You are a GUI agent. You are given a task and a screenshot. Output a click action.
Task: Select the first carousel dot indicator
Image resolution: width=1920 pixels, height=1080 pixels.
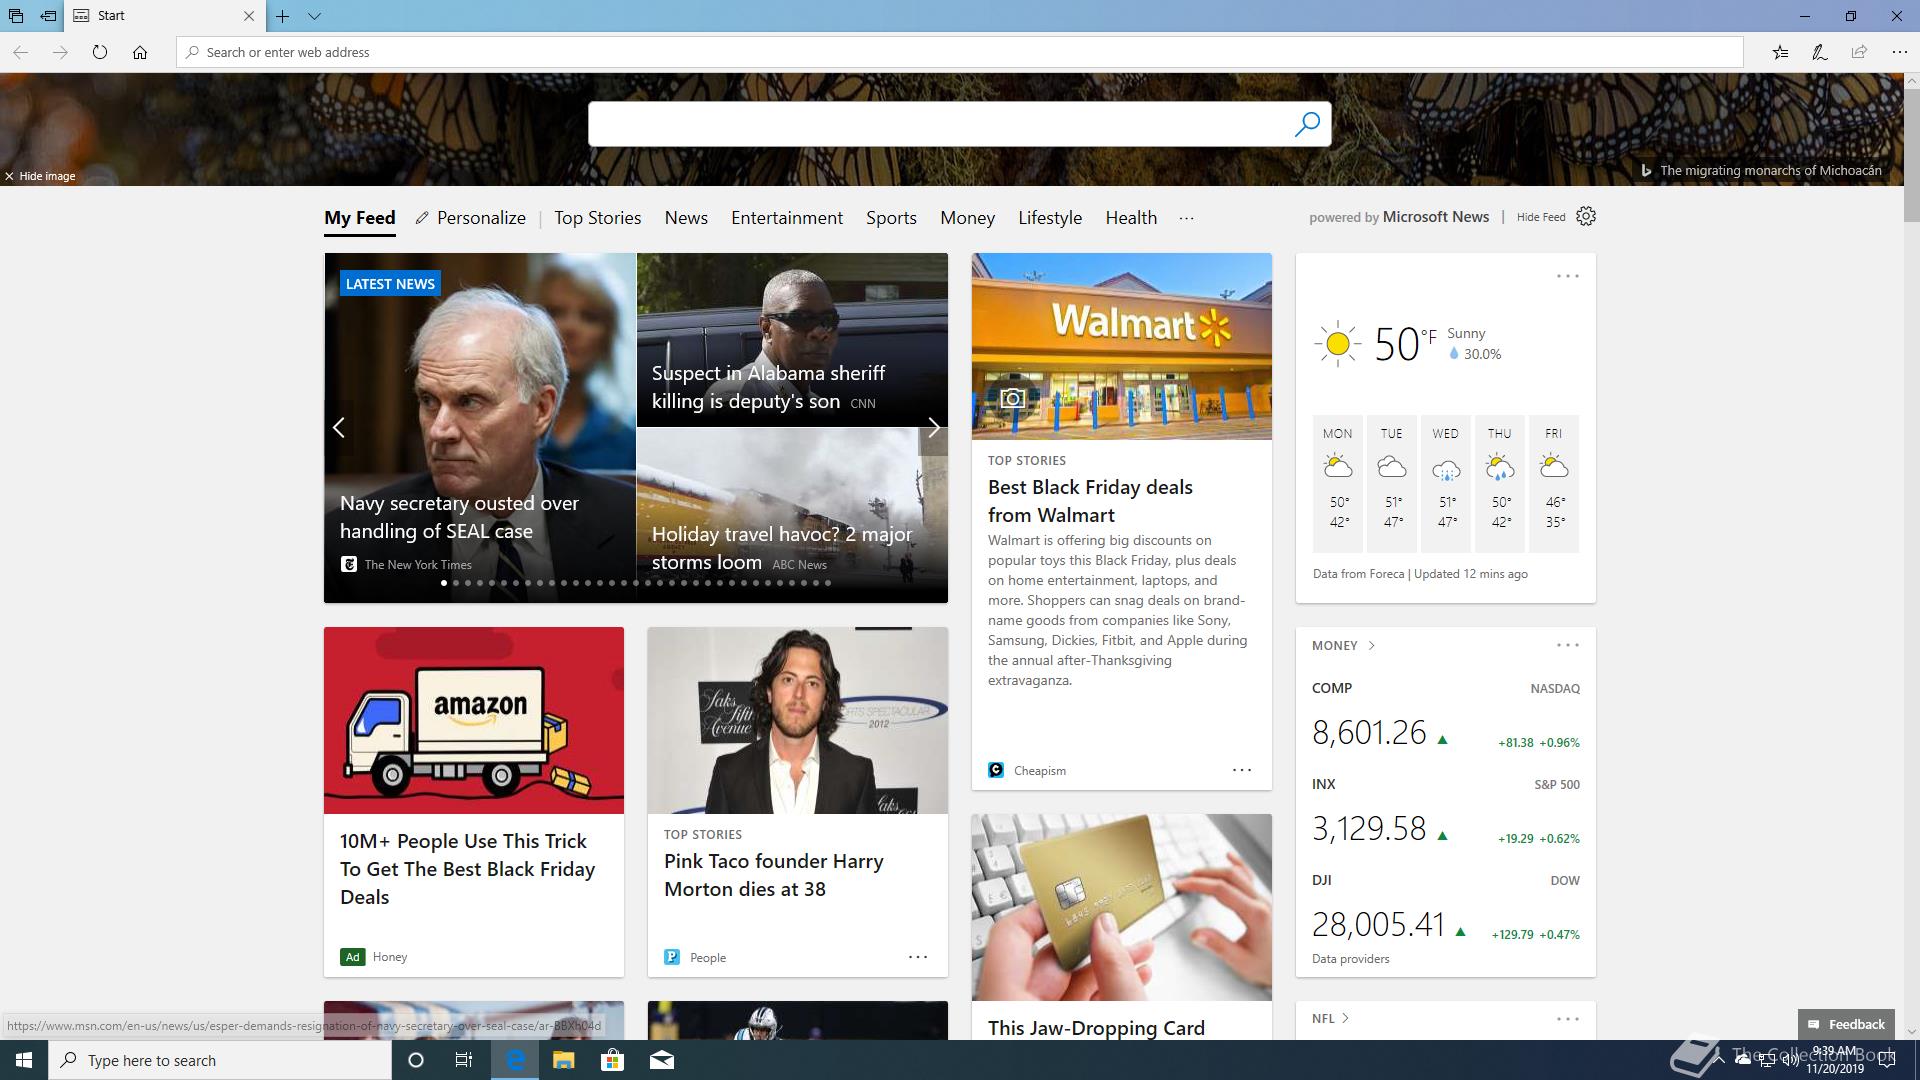pos(444,583)
